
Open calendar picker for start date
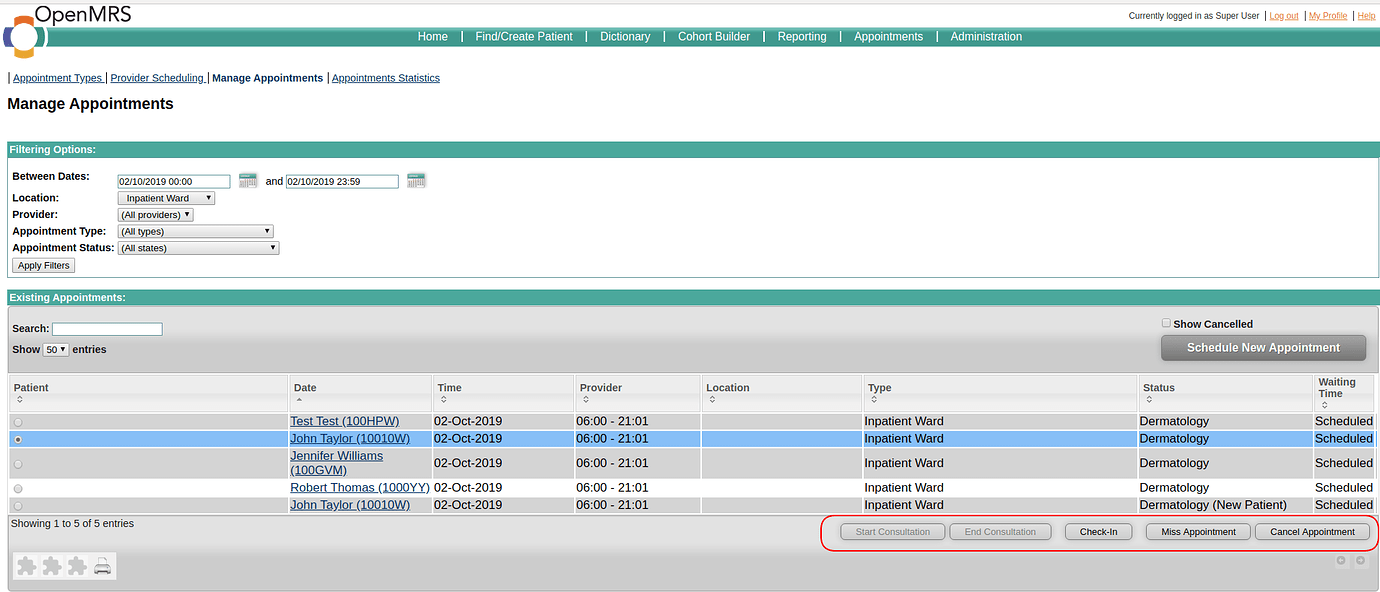pyautogui.click(x=247, y=181)
